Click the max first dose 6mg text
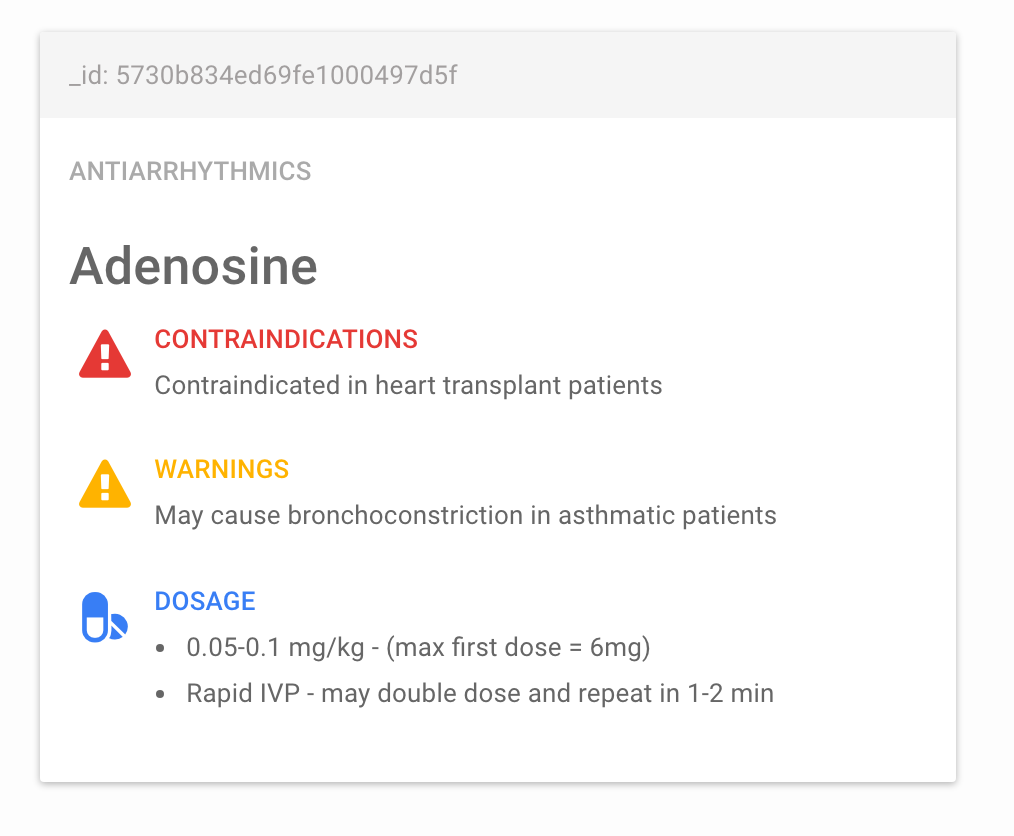 click(x=518, y=647)
